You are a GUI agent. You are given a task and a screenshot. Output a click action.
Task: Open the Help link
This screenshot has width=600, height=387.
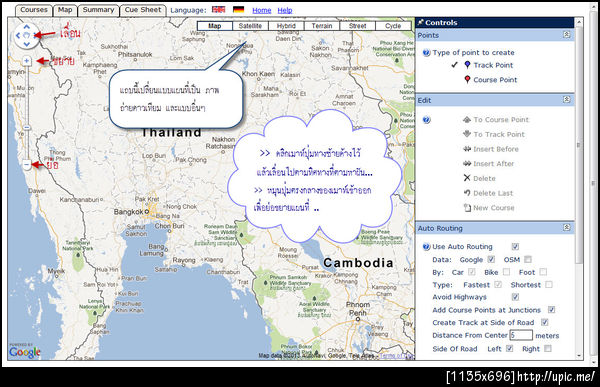tap(285, 10)
